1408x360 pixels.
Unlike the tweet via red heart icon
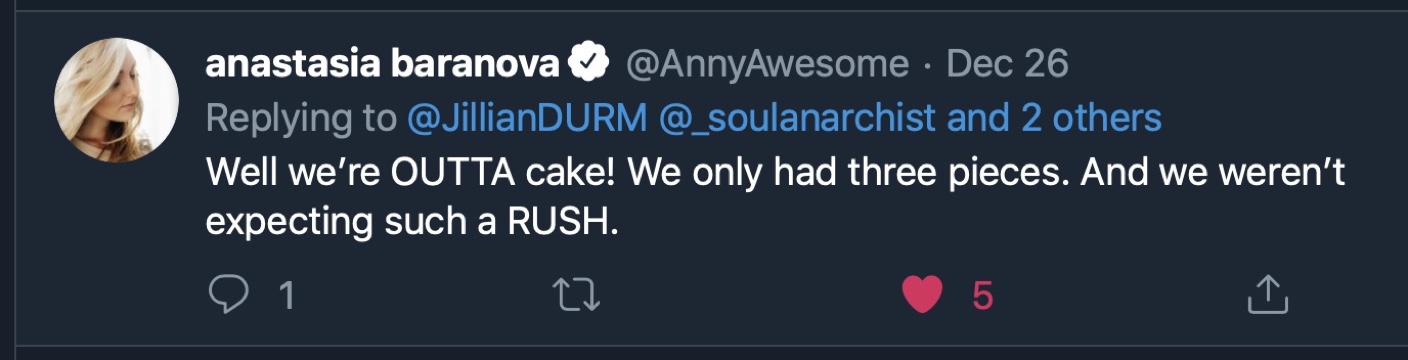coord(922,294)
